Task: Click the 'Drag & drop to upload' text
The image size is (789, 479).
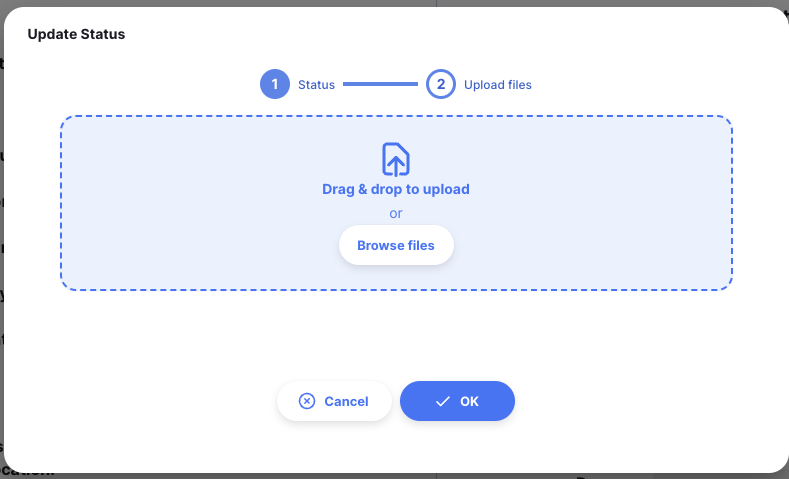Action: [x=396, y=189]
